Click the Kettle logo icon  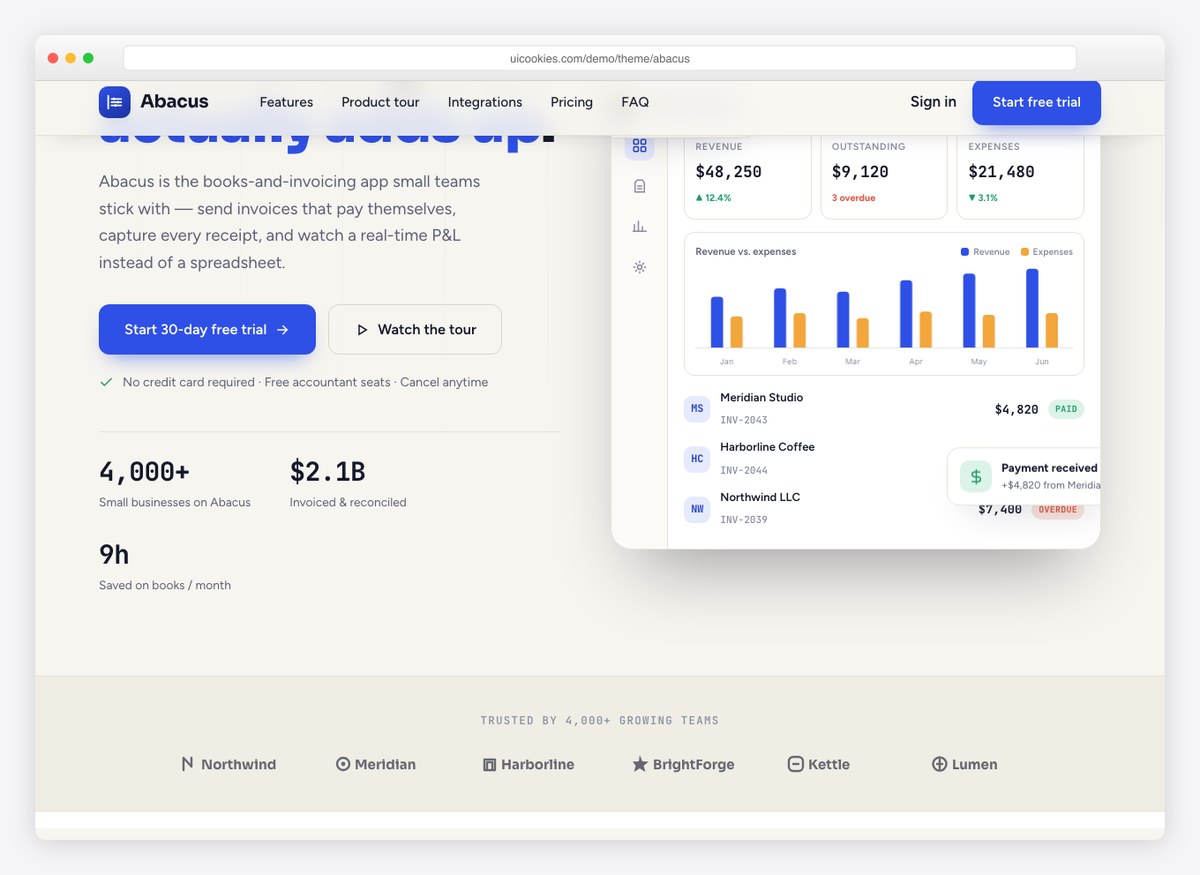coord(795,764)
